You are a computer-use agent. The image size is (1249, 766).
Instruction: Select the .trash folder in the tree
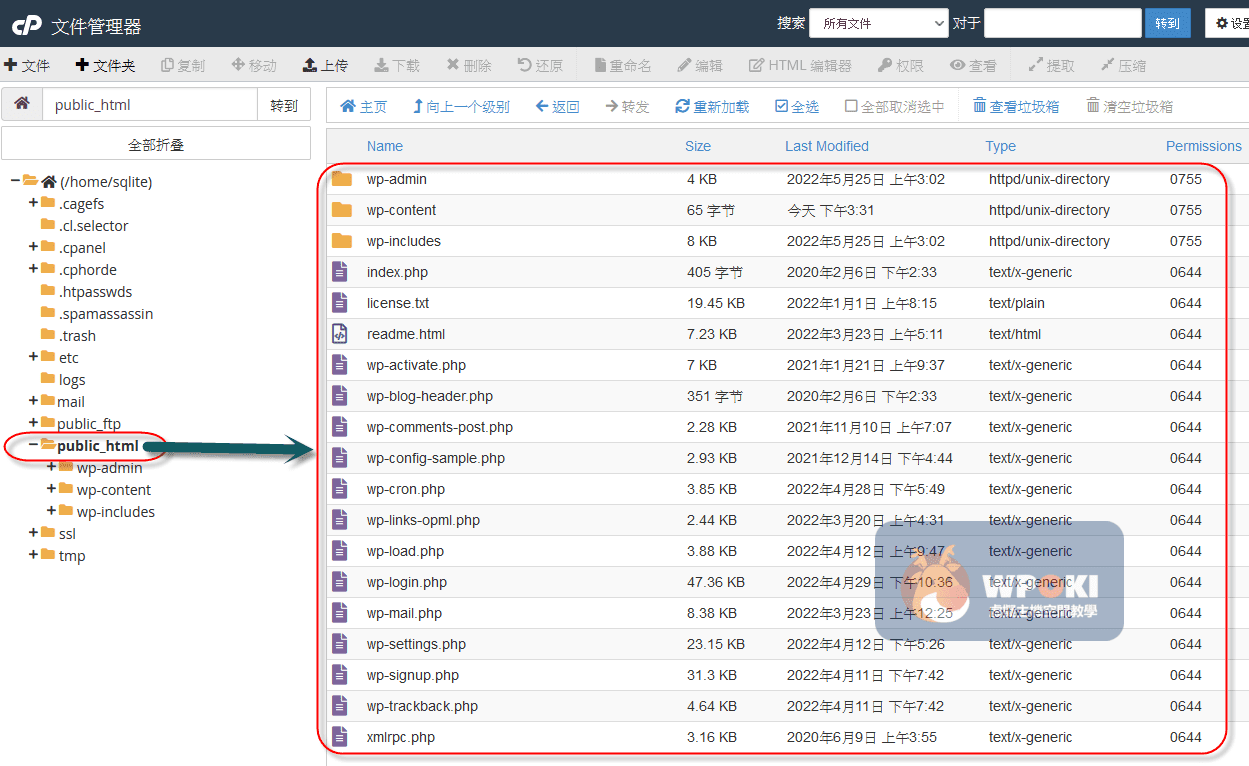click(x=77, y=335)
